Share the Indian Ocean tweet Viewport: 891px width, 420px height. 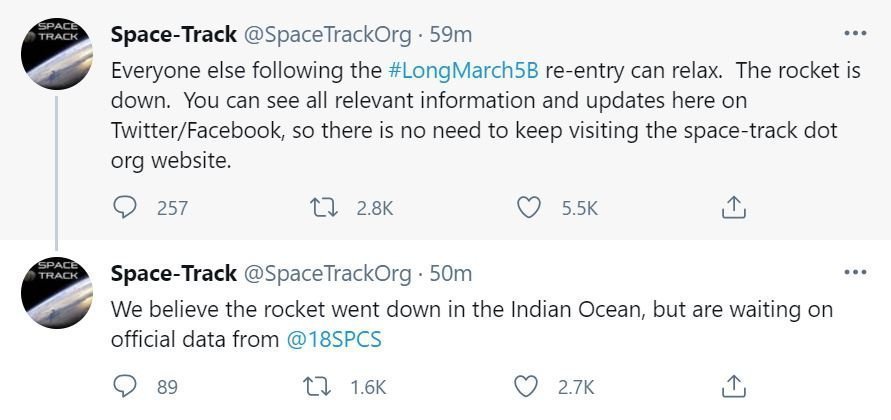pos(733,387)
